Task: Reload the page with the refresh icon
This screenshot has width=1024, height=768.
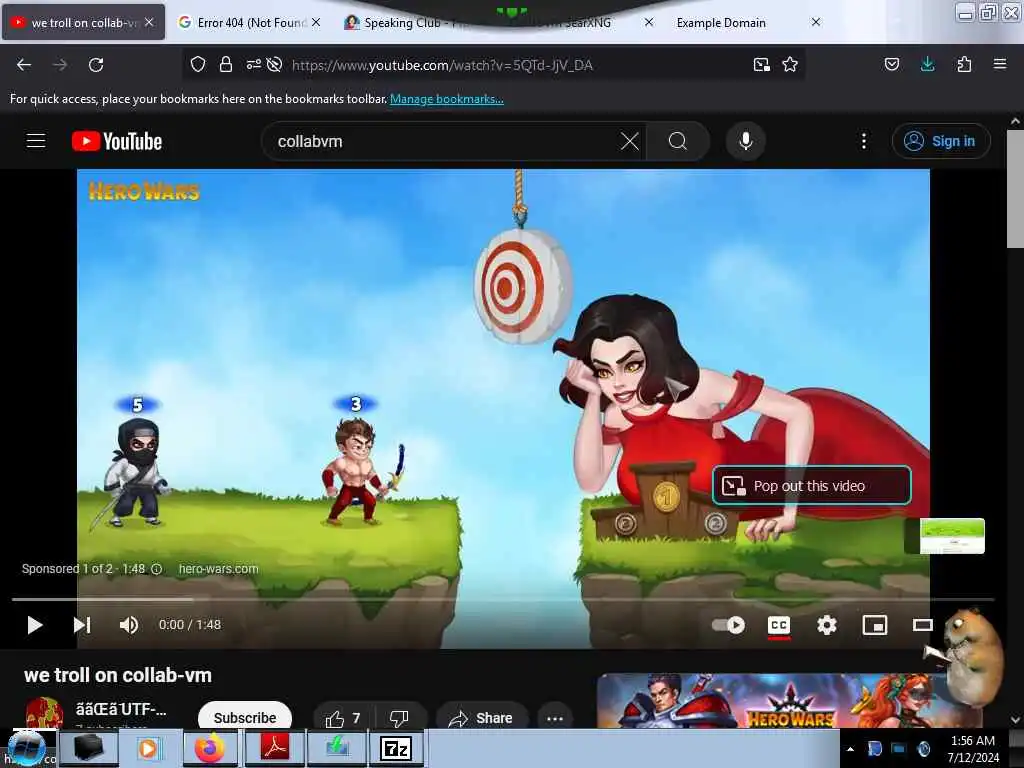Action: pos(96,65)
